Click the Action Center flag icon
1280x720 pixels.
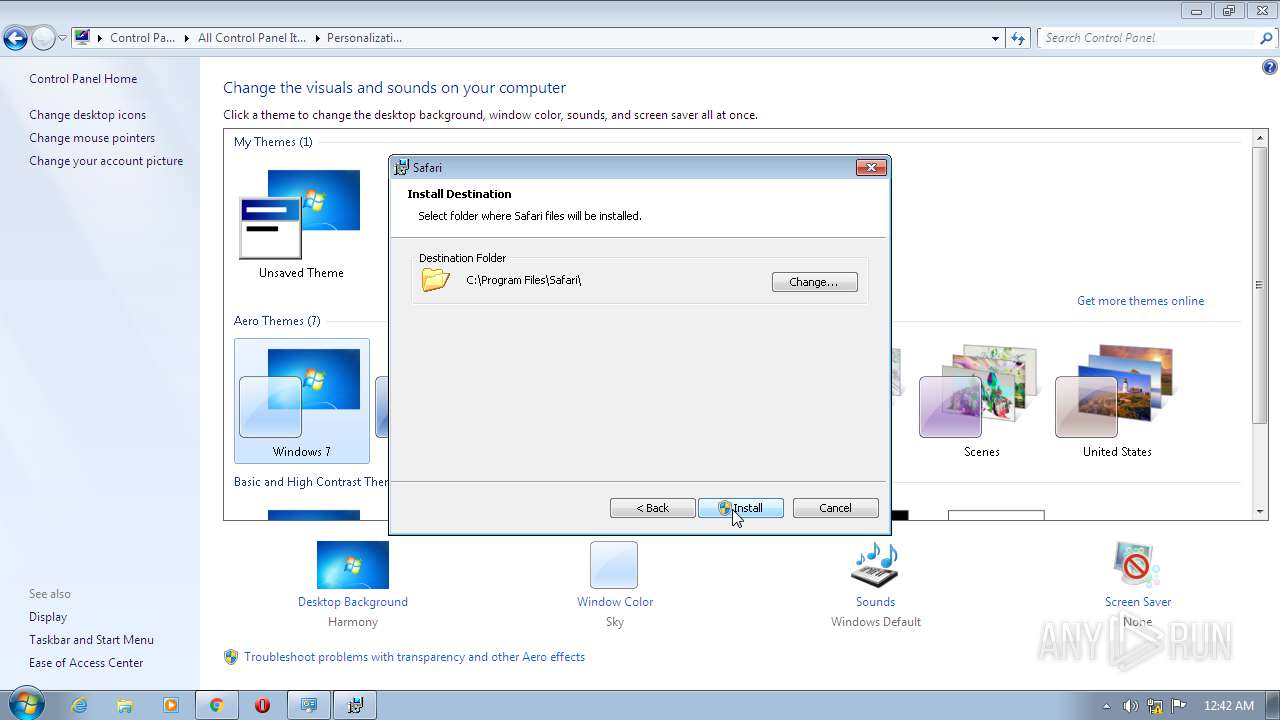[1178, 706]
